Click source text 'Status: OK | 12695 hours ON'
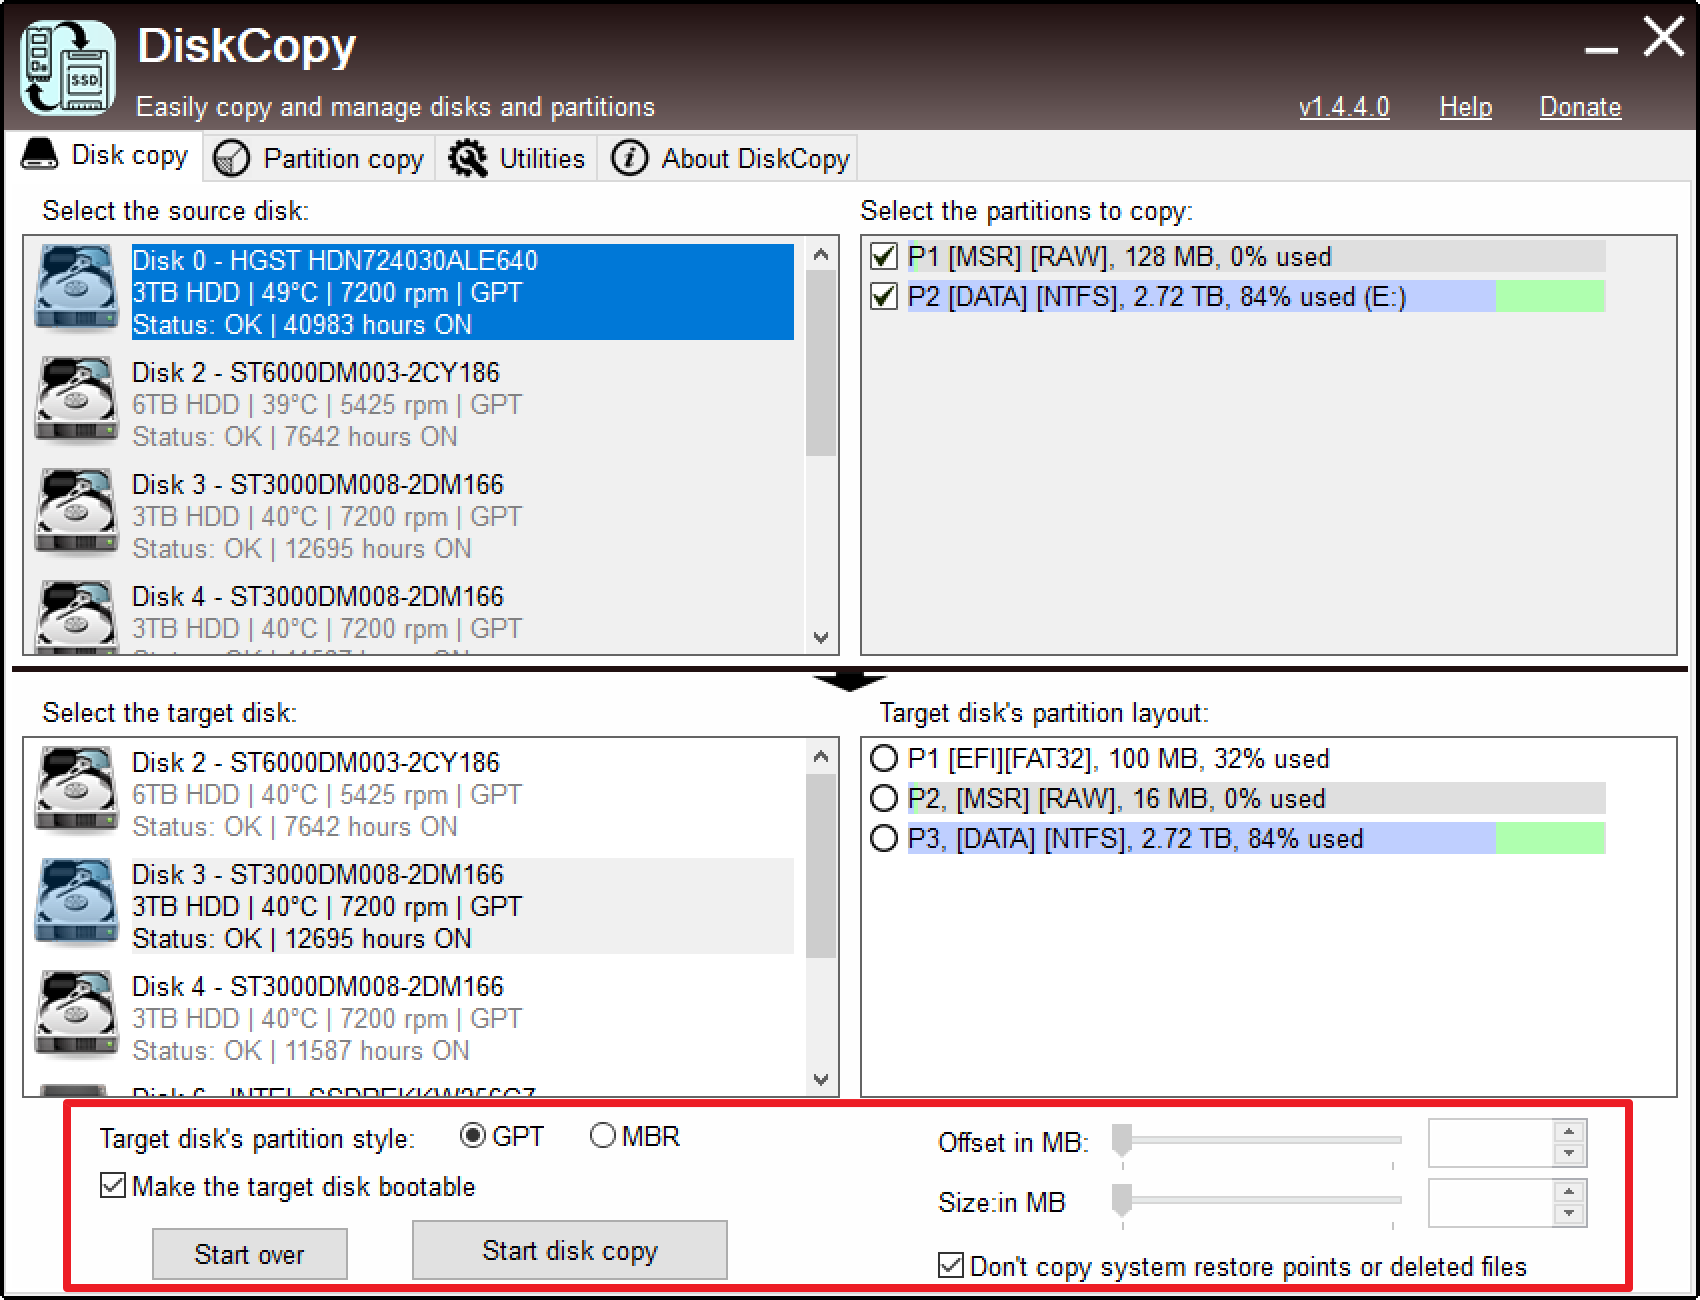The height and width of the screenshot is (1300, 1700). (302, 549)
